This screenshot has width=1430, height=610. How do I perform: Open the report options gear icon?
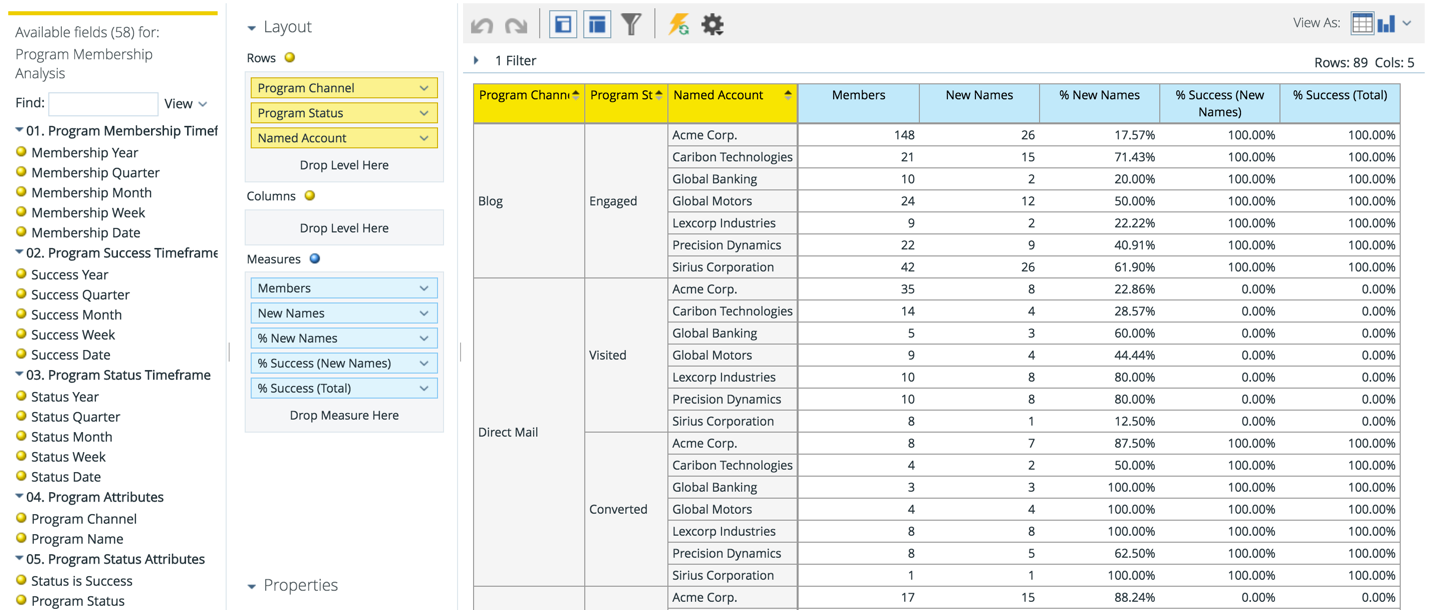[712, 24]
